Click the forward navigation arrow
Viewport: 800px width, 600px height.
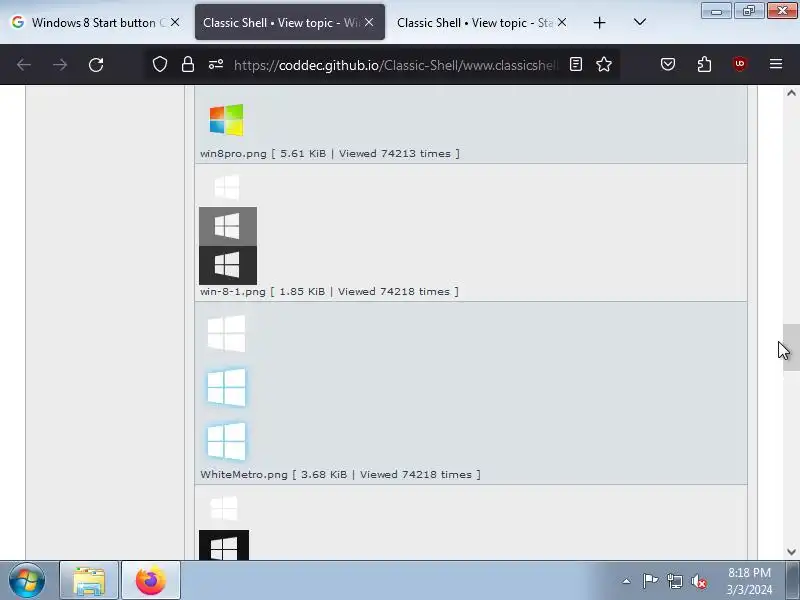60,65
